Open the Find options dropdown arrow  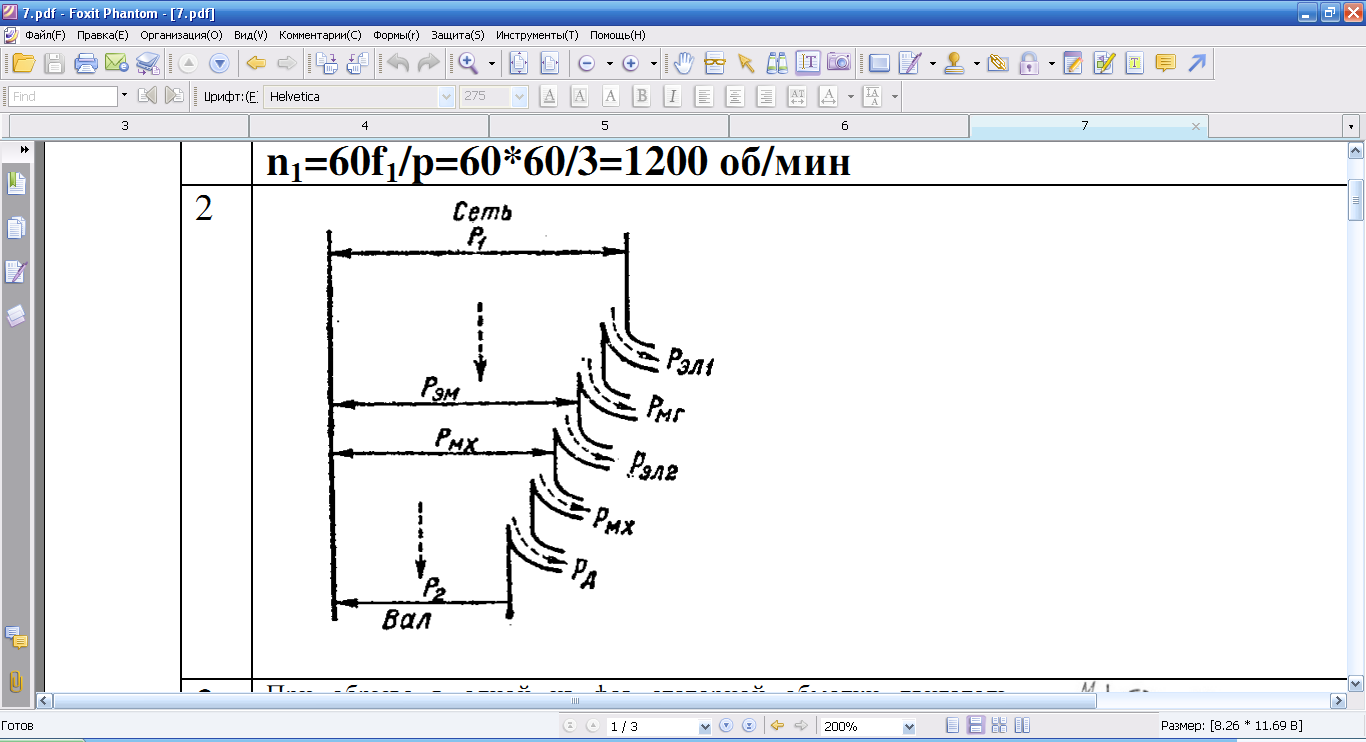(124, 96)
